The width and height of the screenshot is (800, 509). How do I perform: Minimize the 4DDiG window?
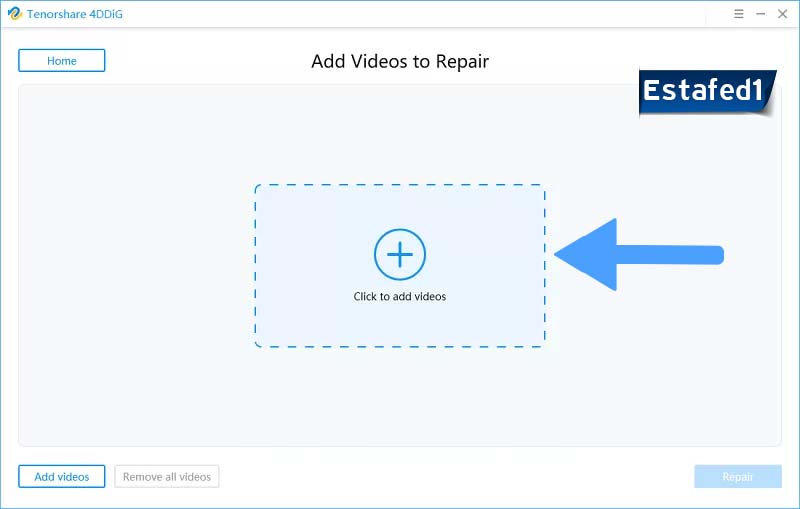point(761,14)
